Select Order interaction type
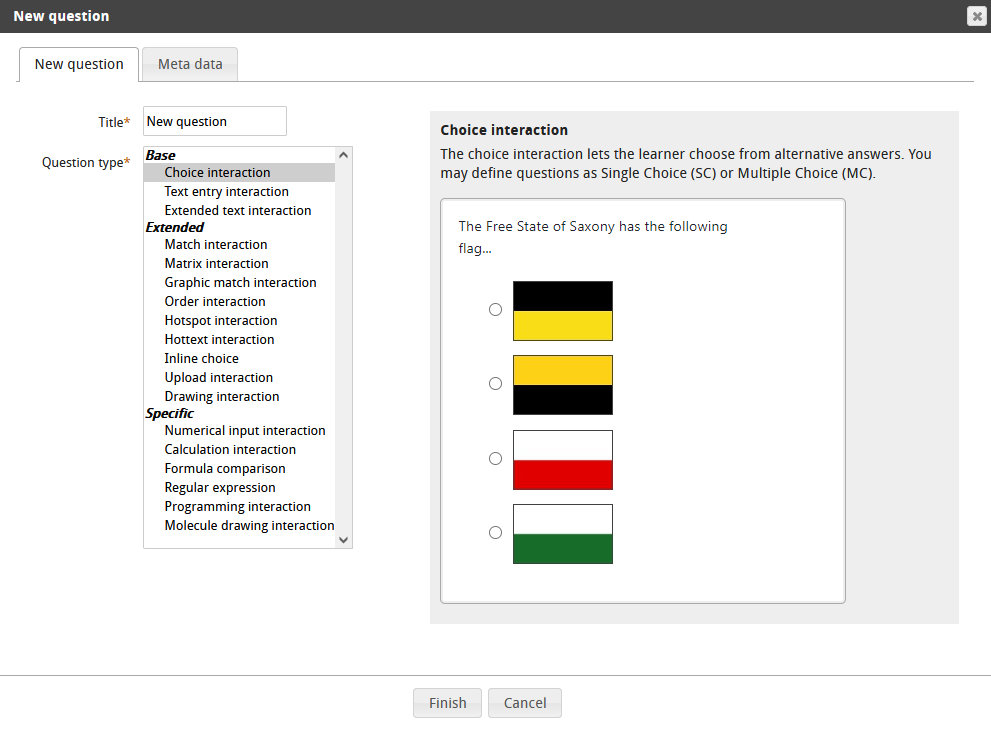 [240, 301]
